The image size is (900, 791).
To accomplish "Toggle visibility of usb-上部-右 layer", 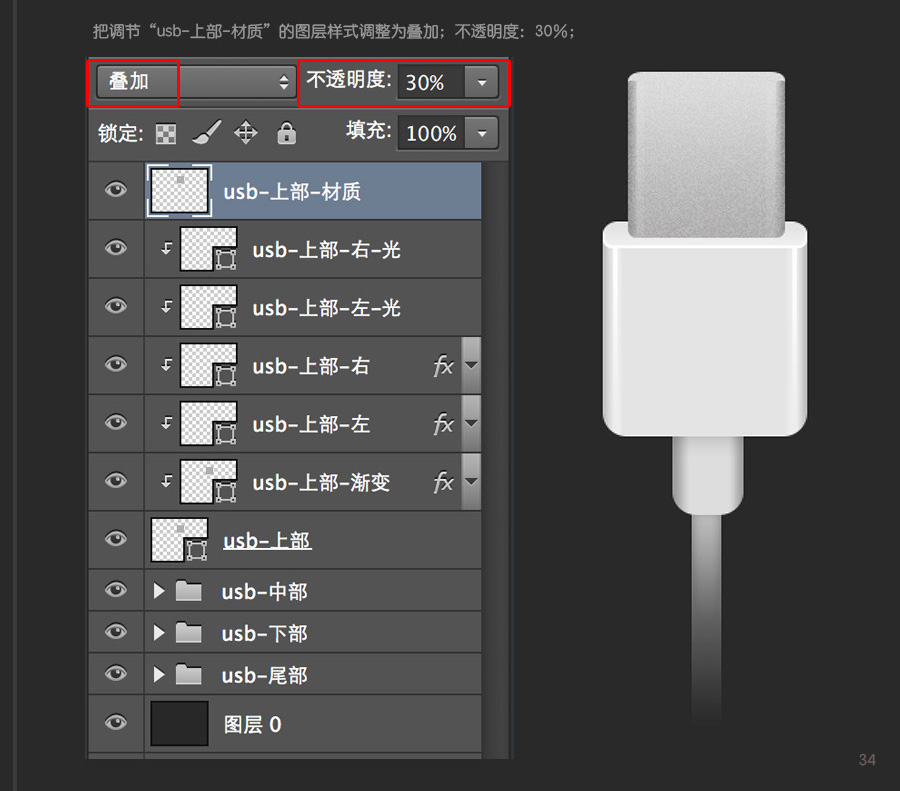I will point(116,364).
